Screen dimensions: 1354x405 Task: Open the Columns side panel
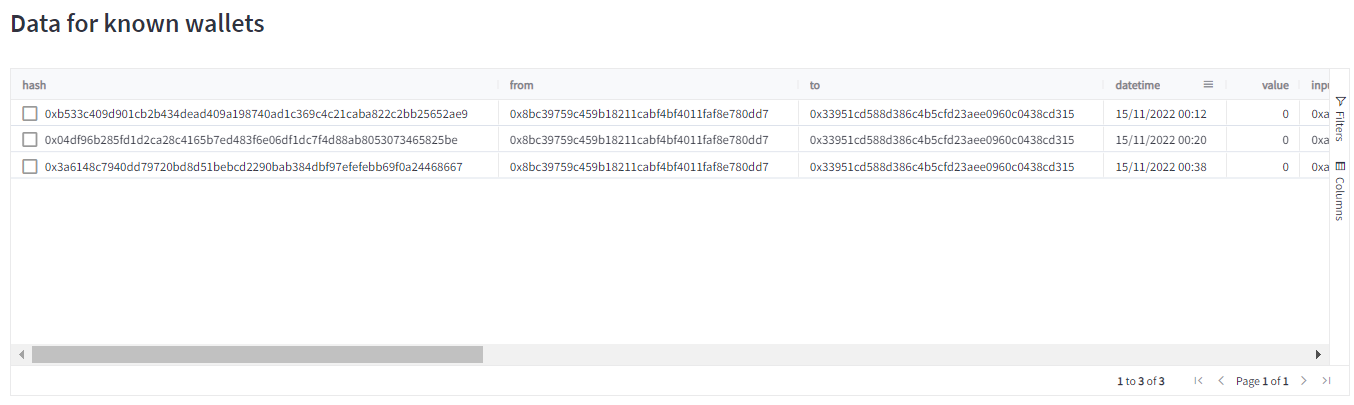pyautogui.click(x=1341, y=191)
